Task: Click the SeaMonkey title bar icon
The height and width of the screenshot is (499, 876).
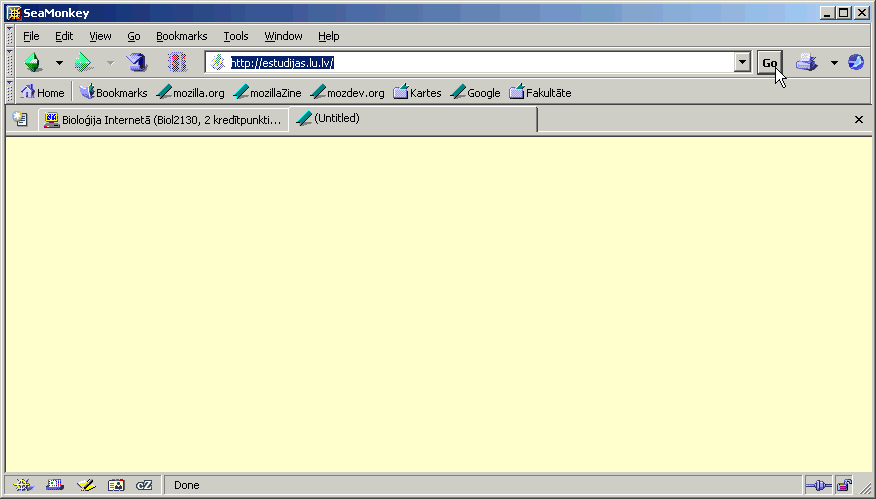Action: [x=14, y=13]
